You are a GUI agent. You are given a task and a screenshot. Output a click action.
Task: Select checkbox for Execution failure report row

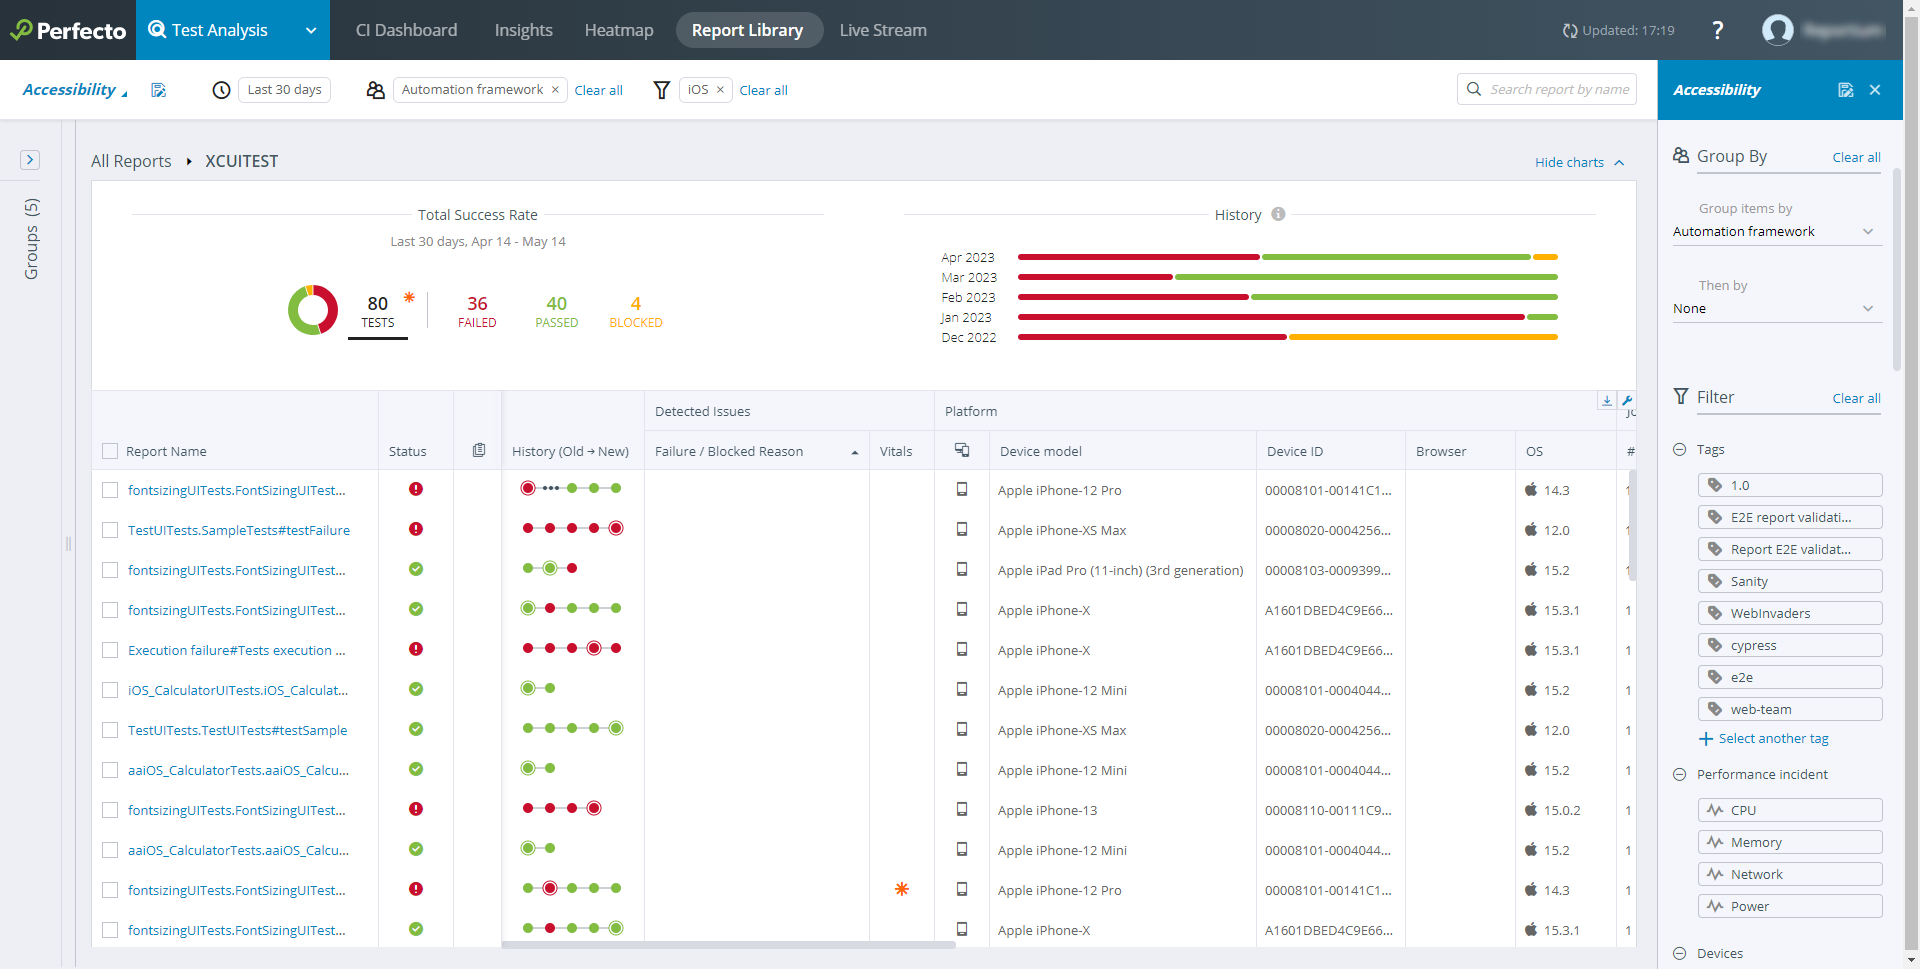(x=110, y=650)
